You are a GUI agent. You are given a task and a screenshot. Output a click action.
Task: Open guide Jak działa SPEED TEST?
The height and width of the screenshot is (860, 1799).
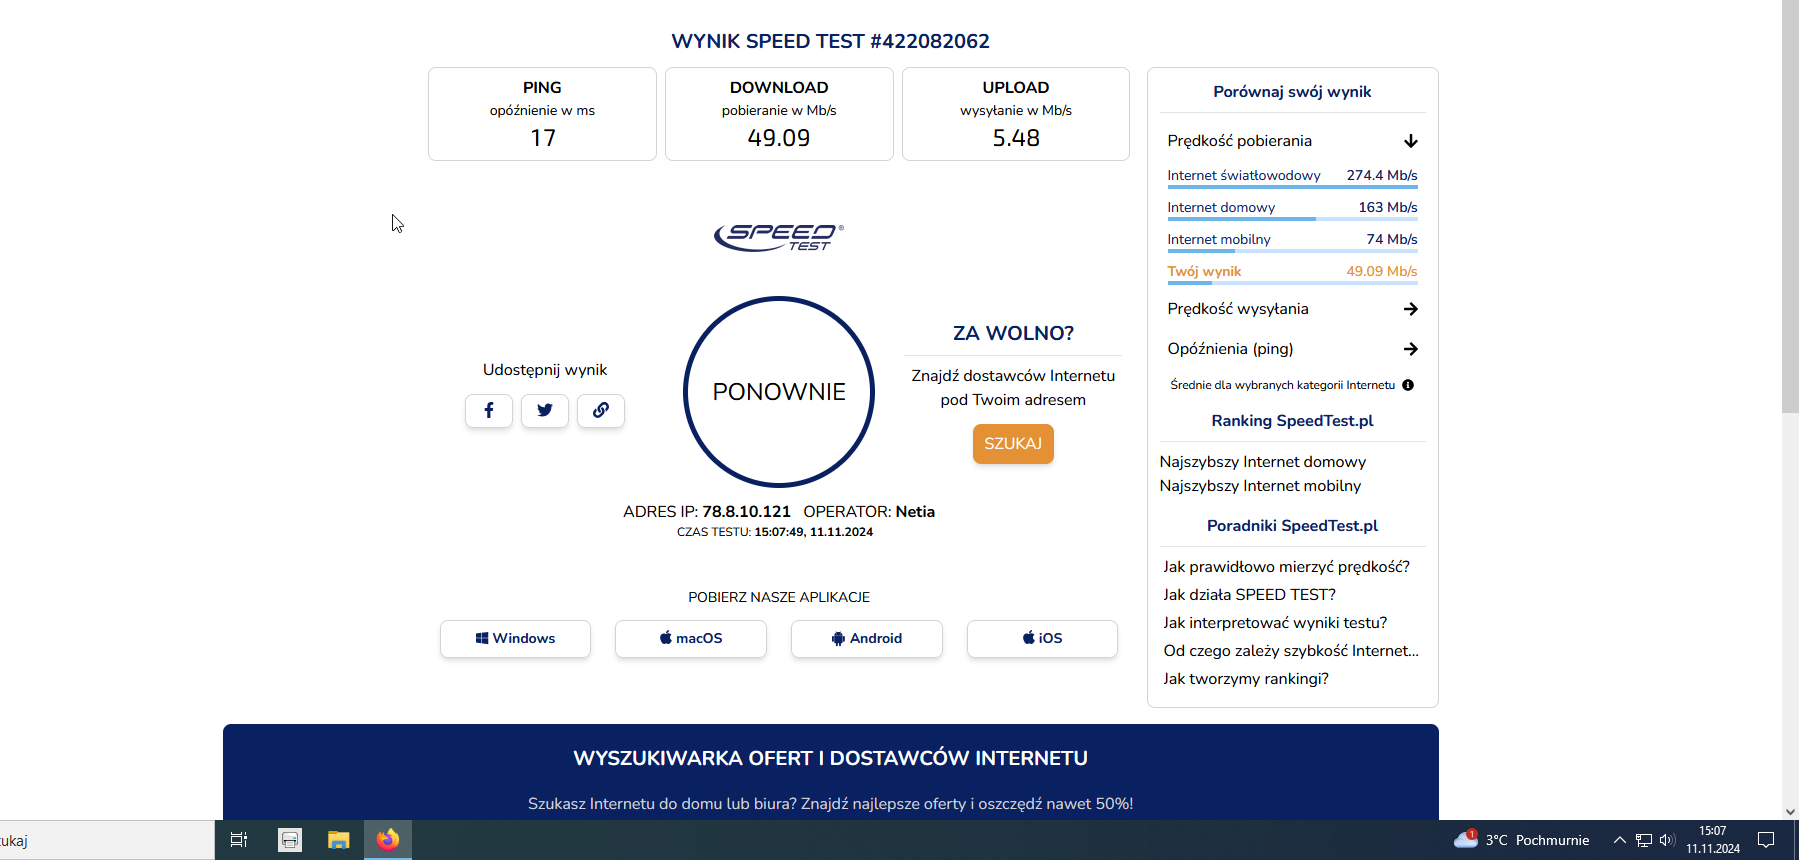1249,595
